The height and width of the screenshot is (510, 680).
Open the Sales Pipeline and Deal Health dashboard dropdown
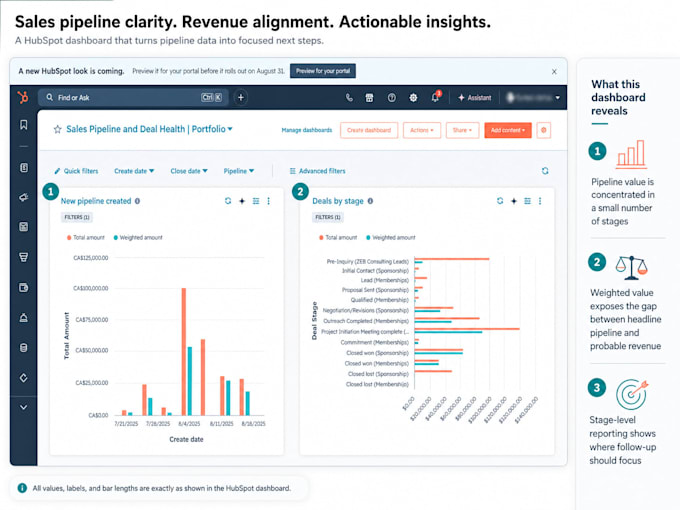coord(149,129)
